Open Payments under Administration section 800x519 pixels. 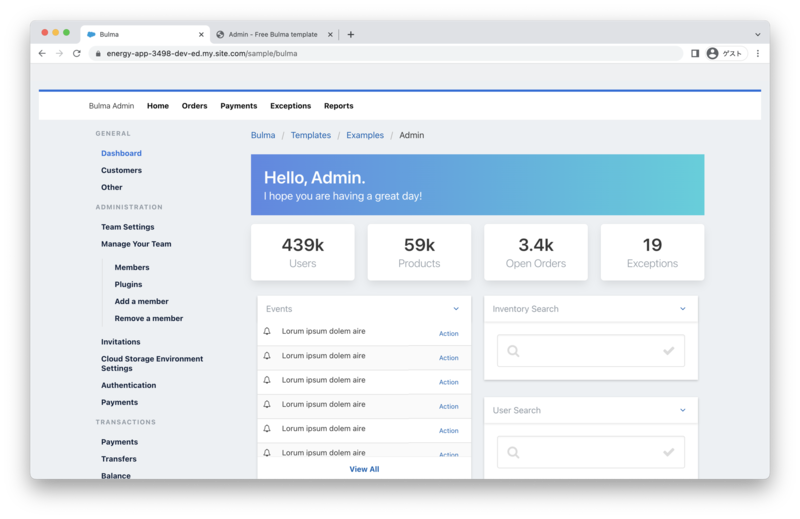click(x=119, y=402)
